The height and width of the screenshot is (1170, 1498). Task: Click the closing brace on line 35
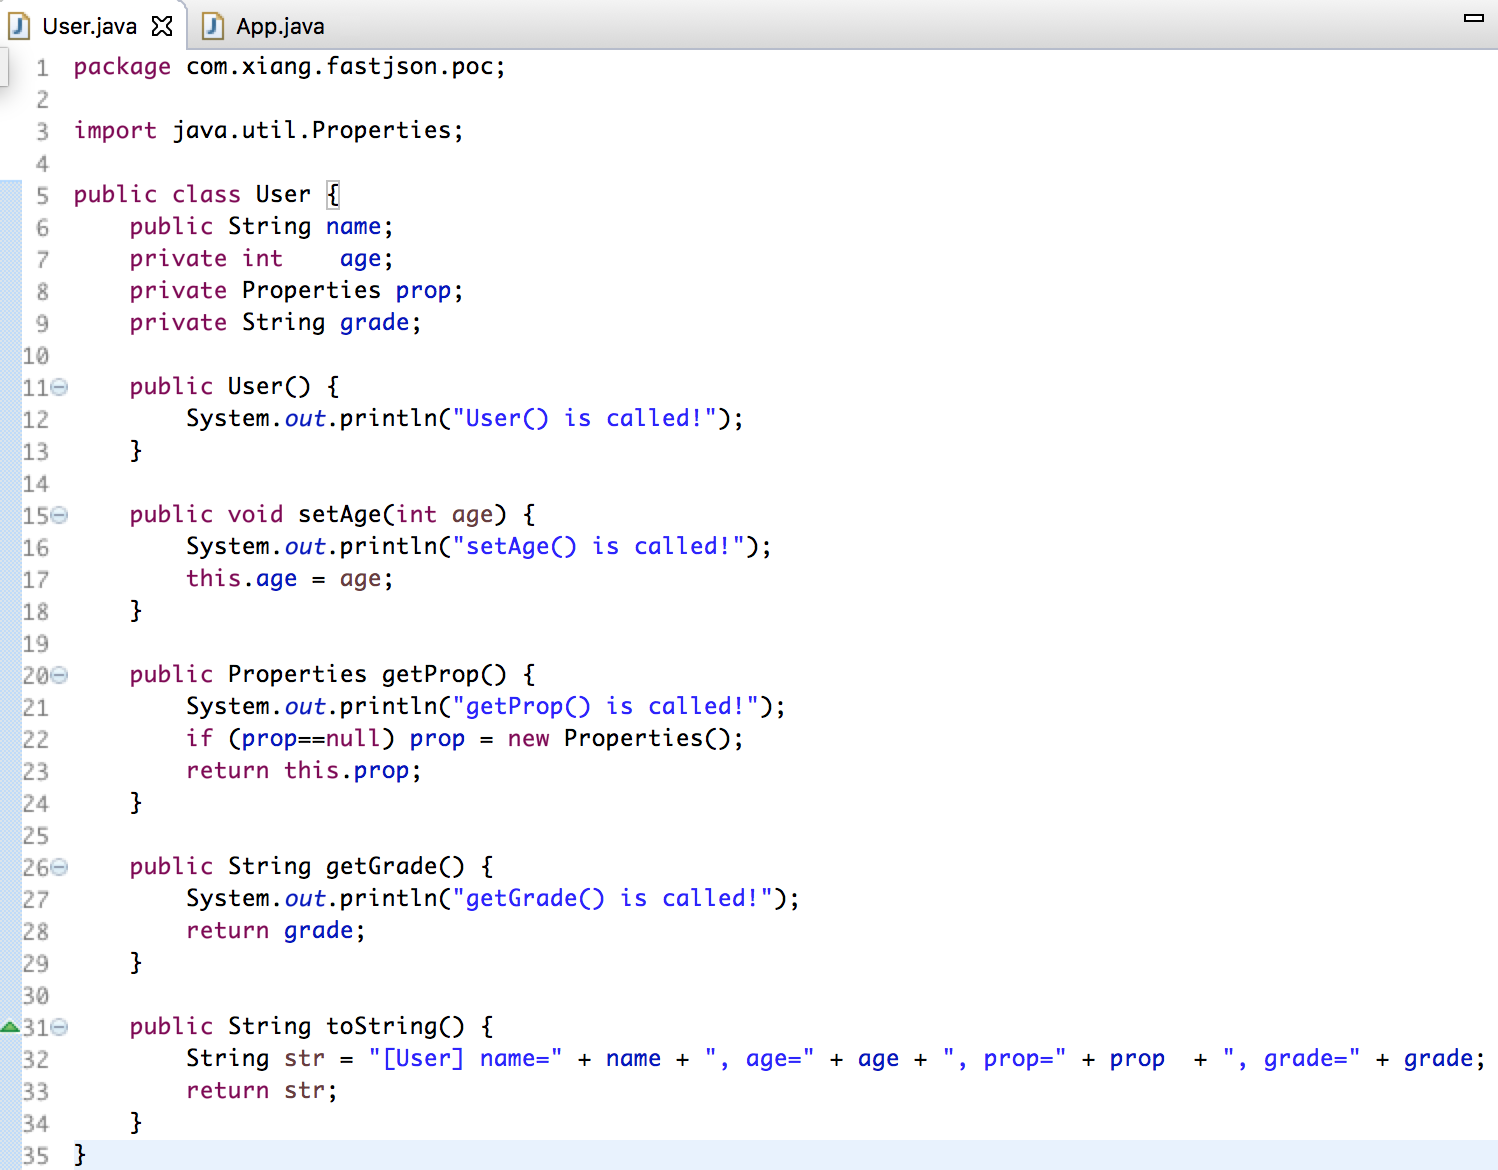[x=80, y=1154]
